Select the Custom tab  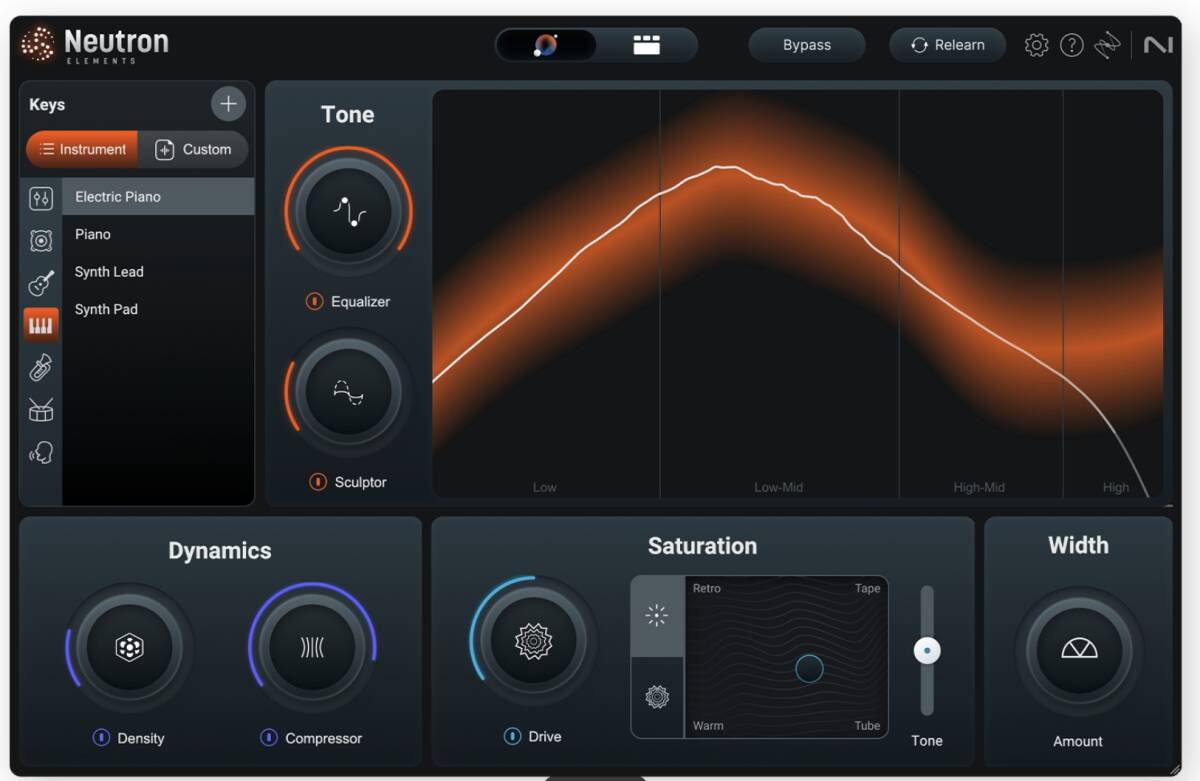[x=193, y=149]
